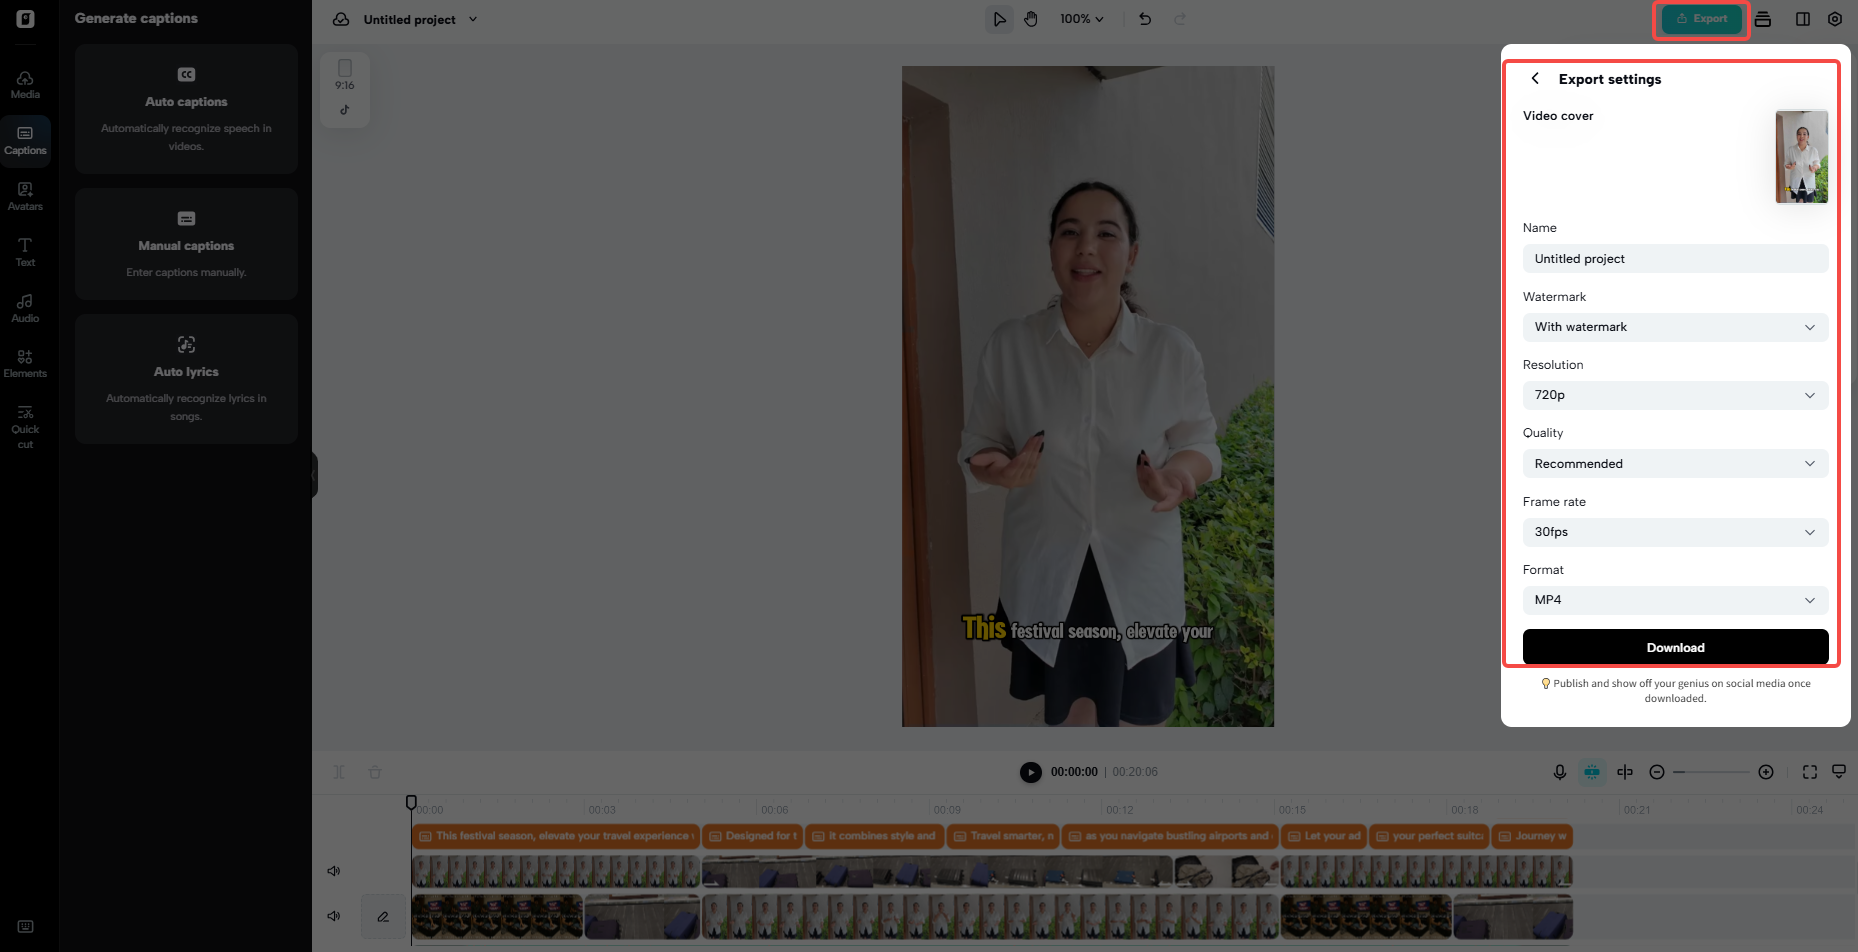This screenshot has width=1858, height=952.
Task: Open the Media panel in sidebar
Action: [x=25, y=84]
